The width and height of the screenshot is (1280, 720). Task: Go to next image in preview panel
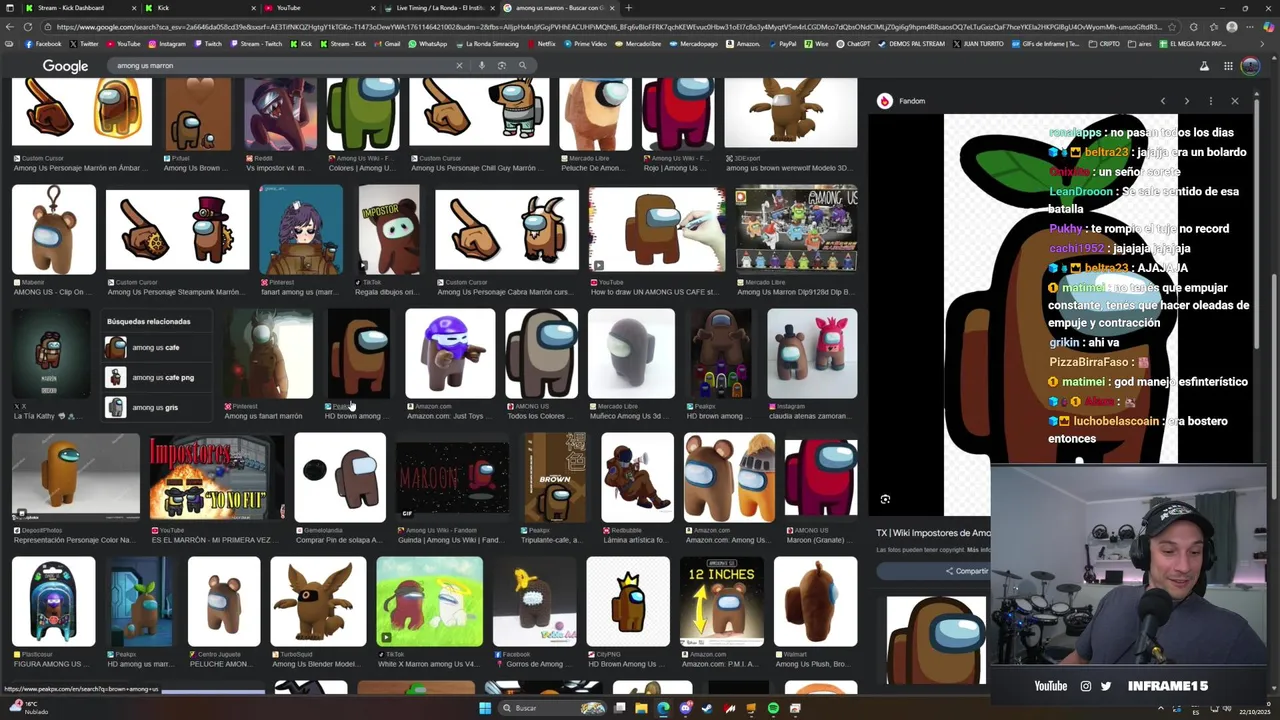click(1186, 101)
